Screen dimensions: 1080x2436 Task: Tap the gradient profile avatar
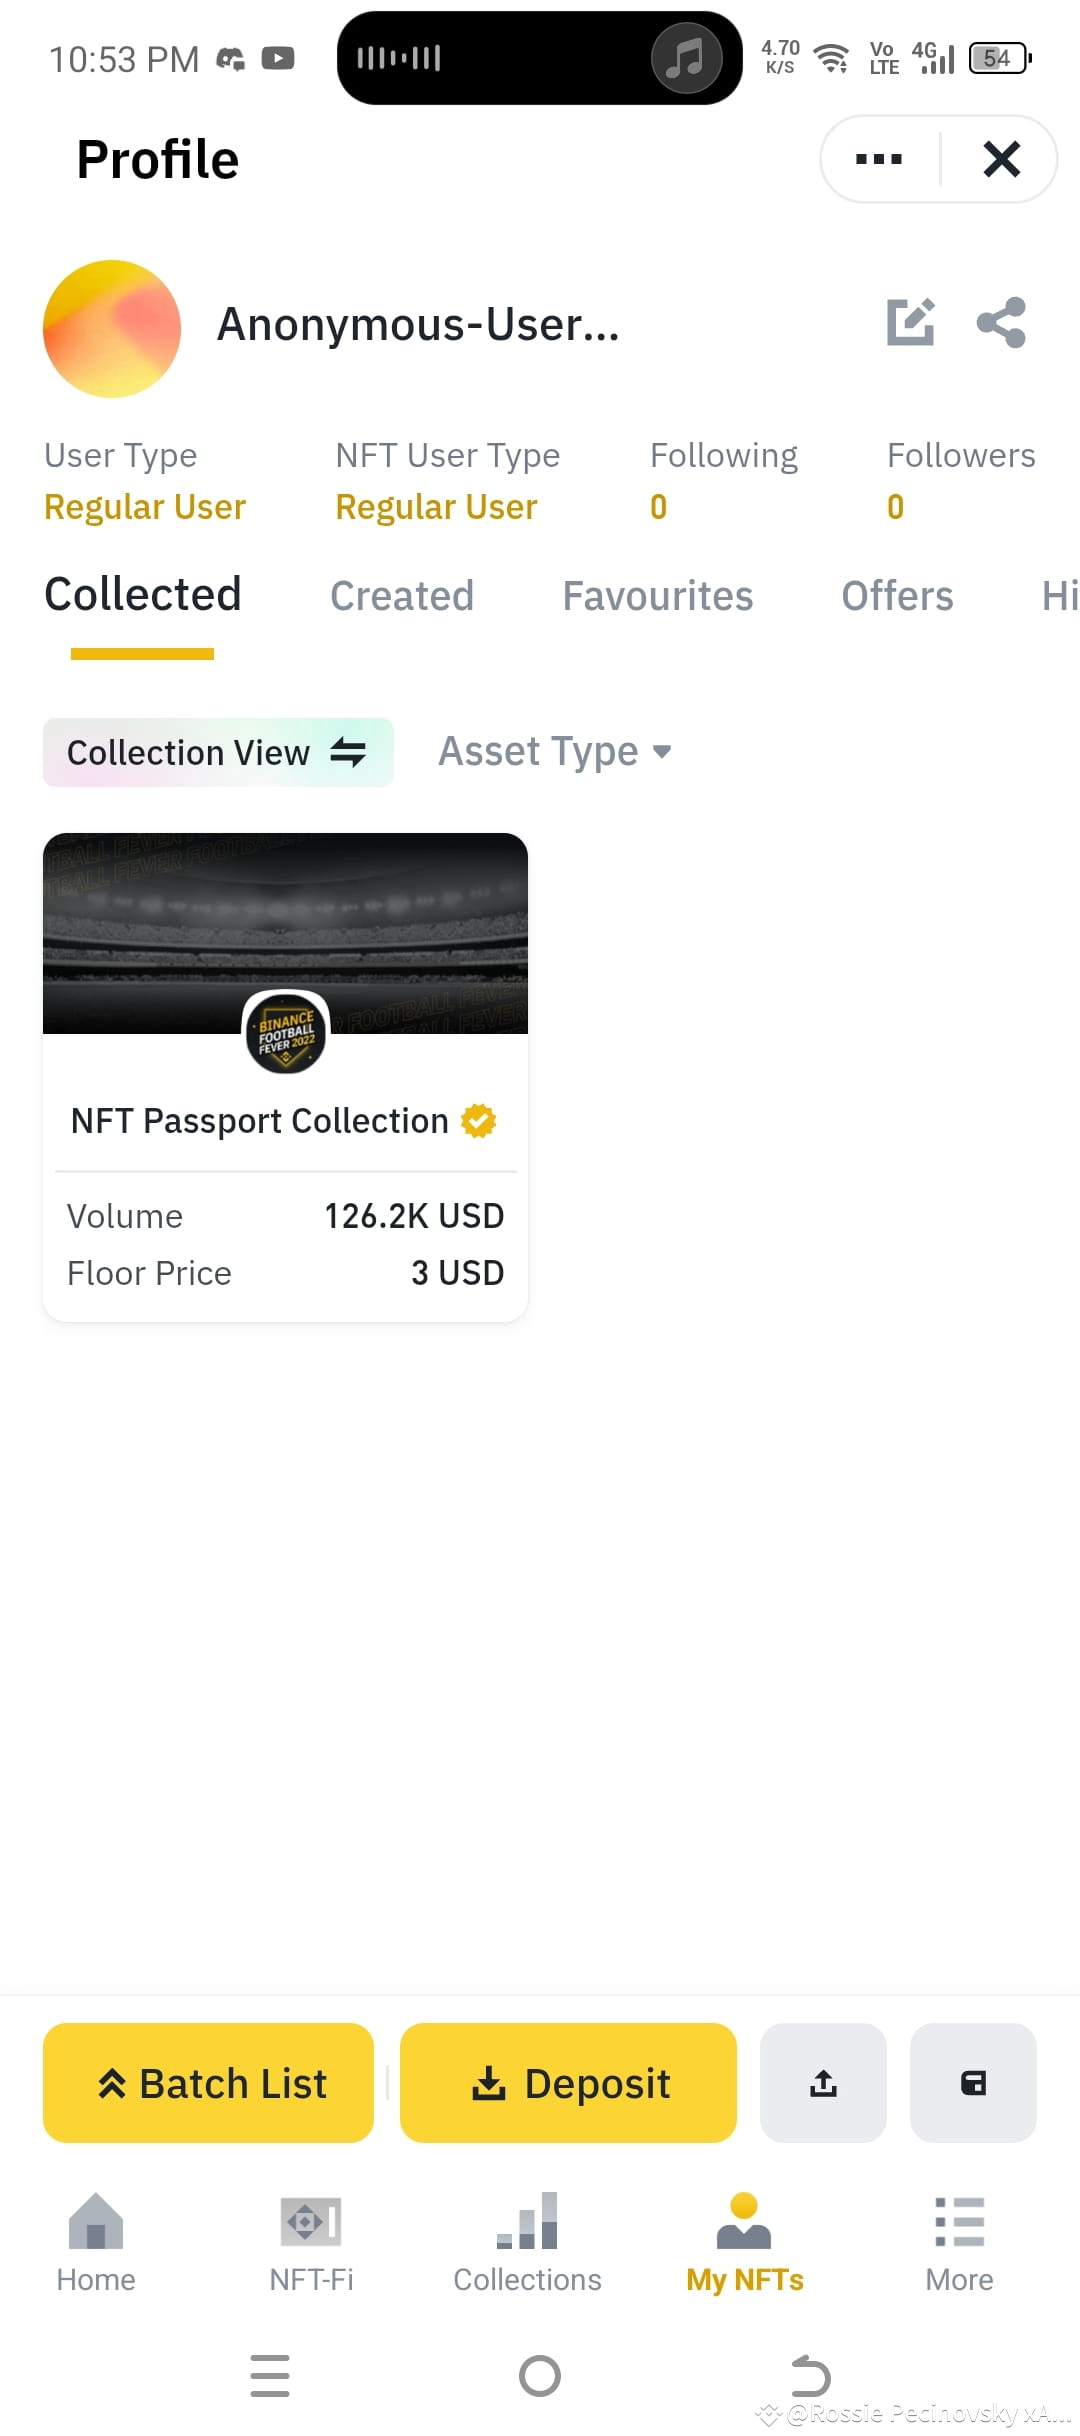pyautogui.click(x=112, y=329)
